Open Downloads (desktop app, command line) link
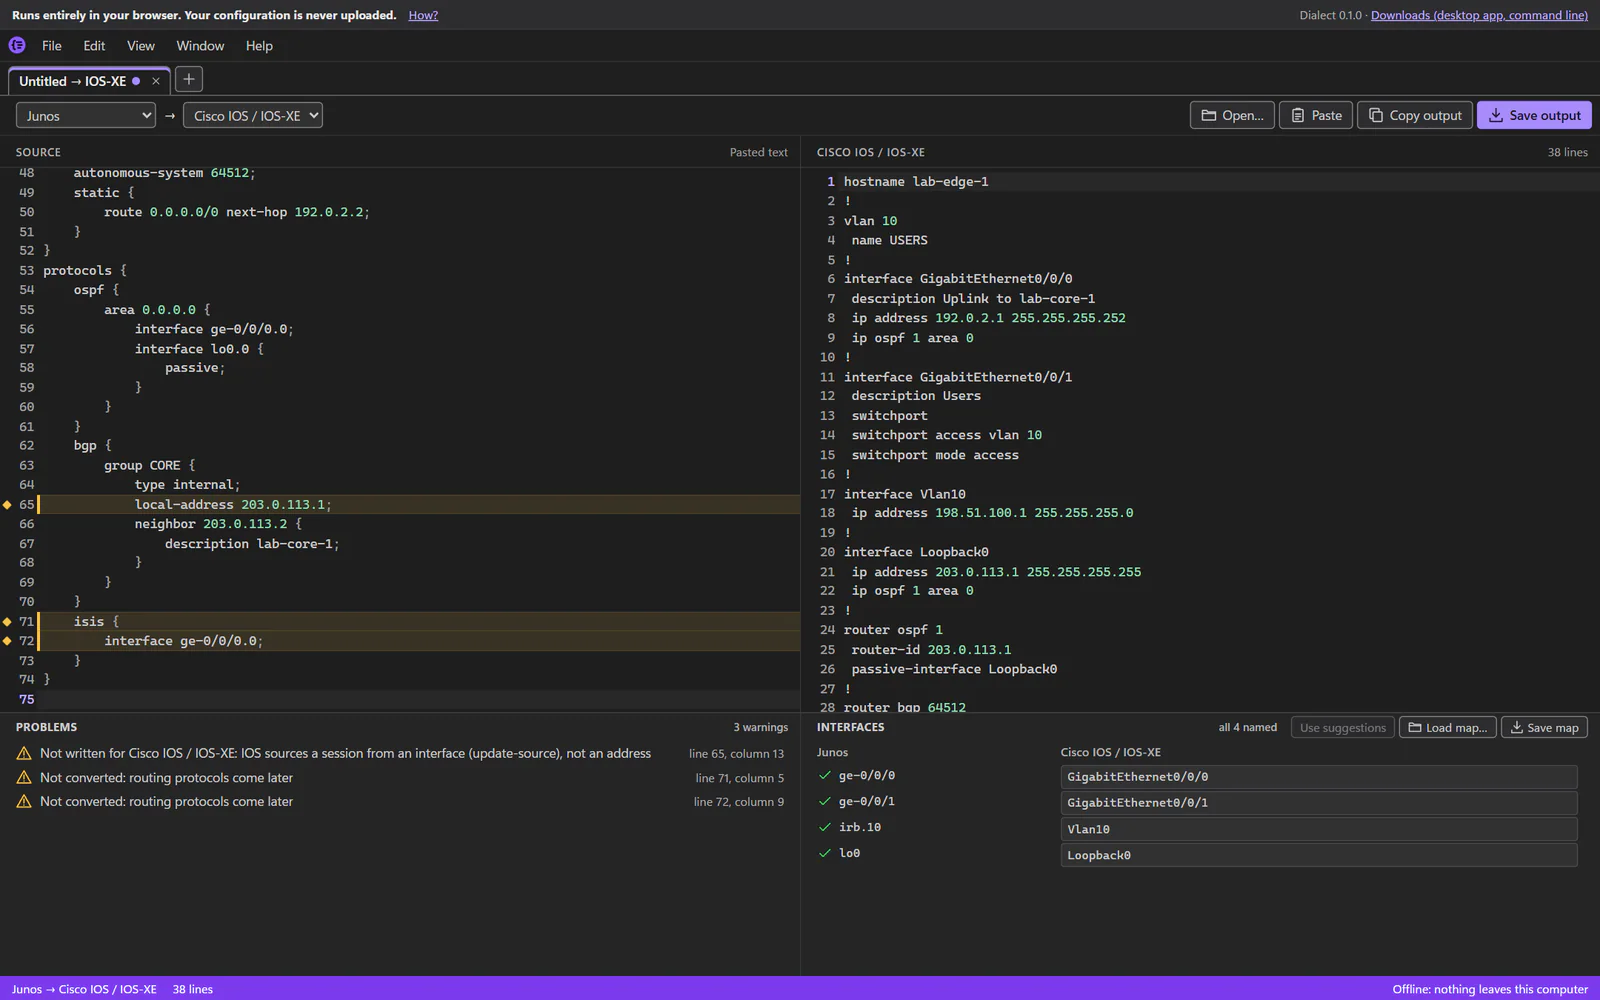Viewport: 1600px width, 1000px height. coord(1479,15)
